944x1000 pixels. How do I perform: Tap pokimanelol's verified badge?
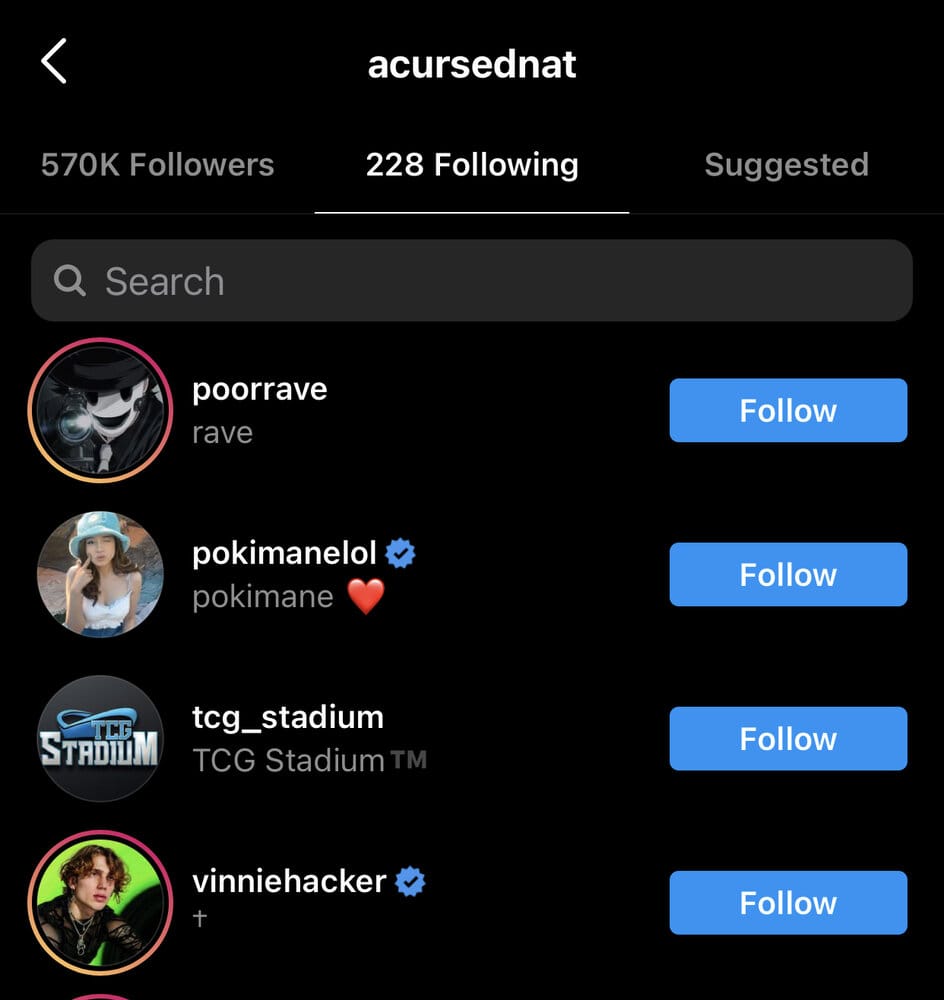(400, 553)
